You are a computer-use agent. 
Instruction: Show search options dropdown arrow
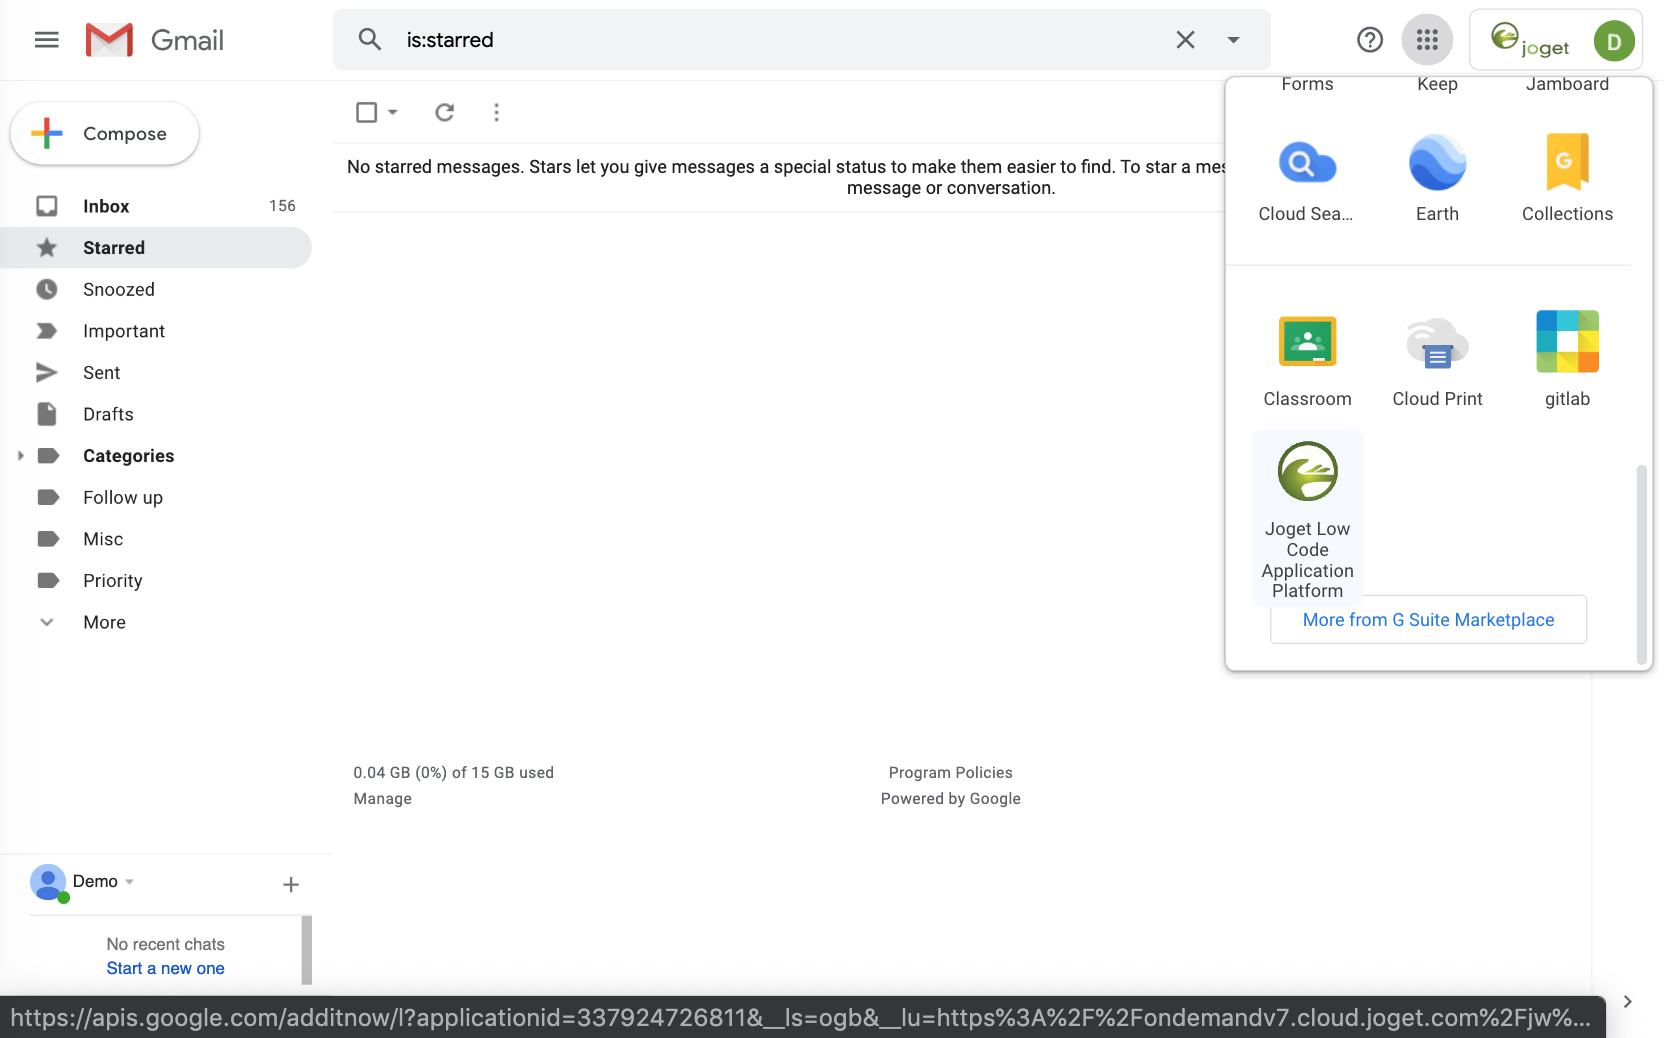[x=1233, y=40]
